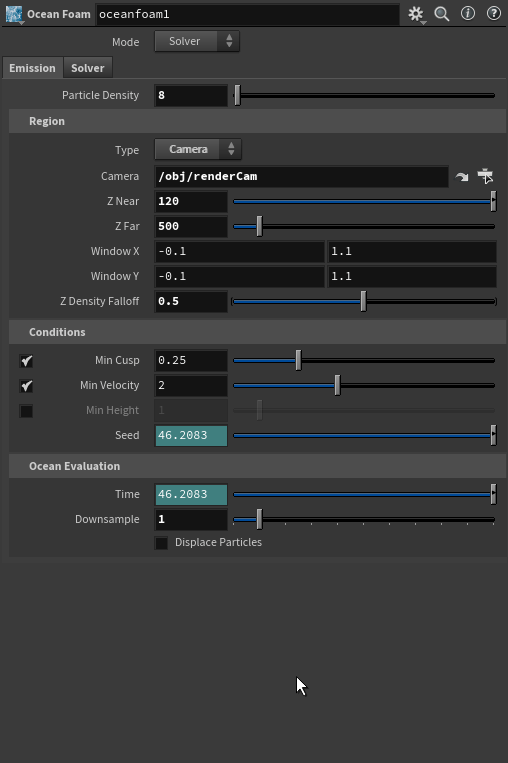Click the Particle Density value field
The width and height of the screenshot is (508, 763).
(191, 95)
